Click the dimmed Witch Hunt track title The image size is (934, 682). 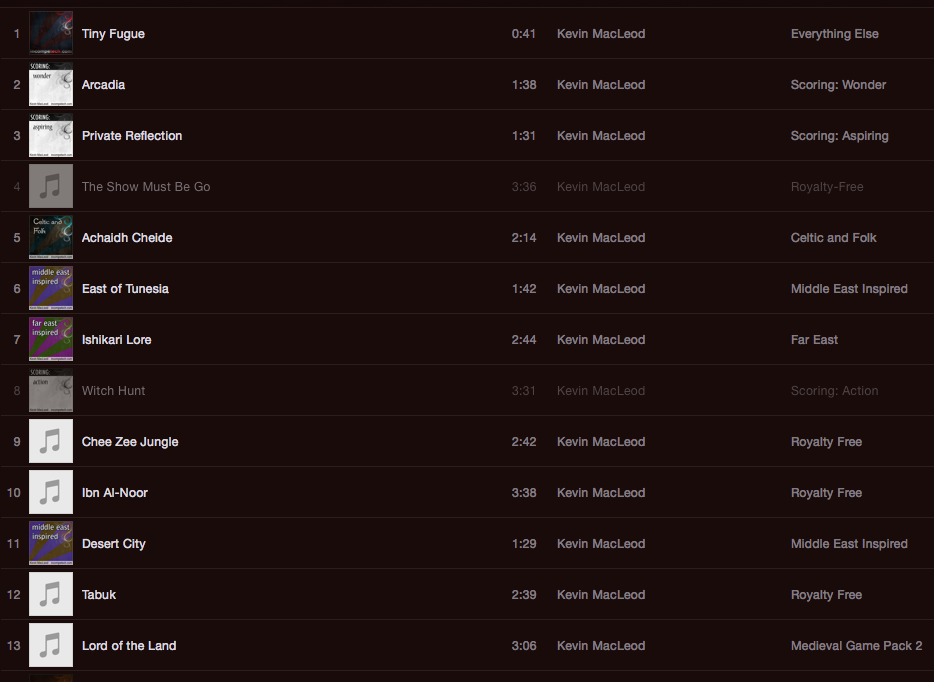pos(113,391)
